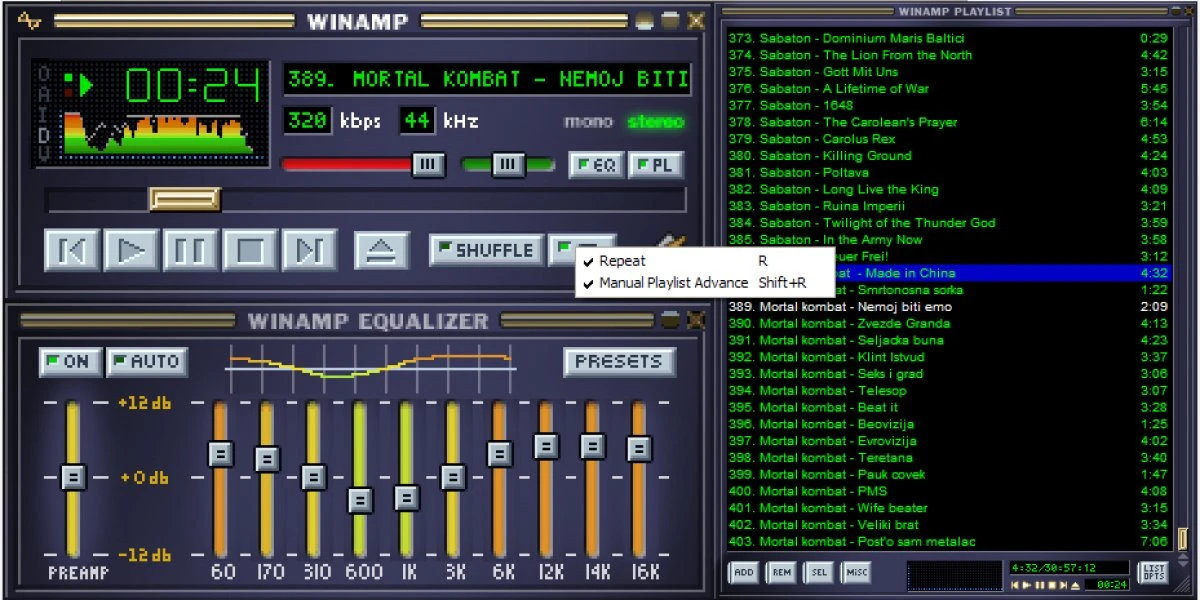This screenshot has width=1200, height=600.
Task: Enable the EQ toggle button
Action: click(595, 165)
